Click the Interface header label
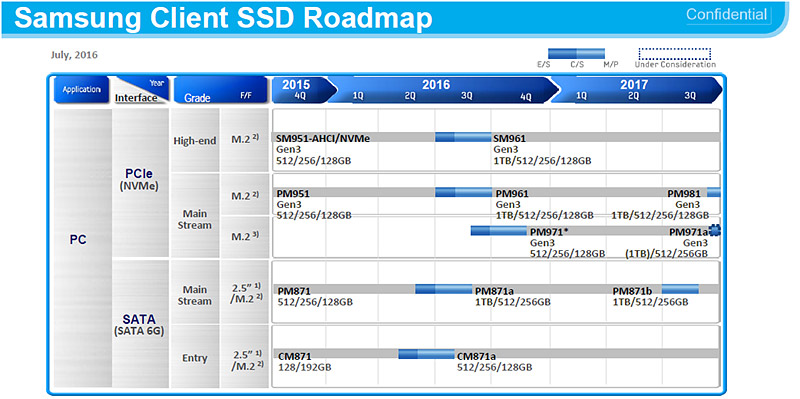 [x=136, y=98]
